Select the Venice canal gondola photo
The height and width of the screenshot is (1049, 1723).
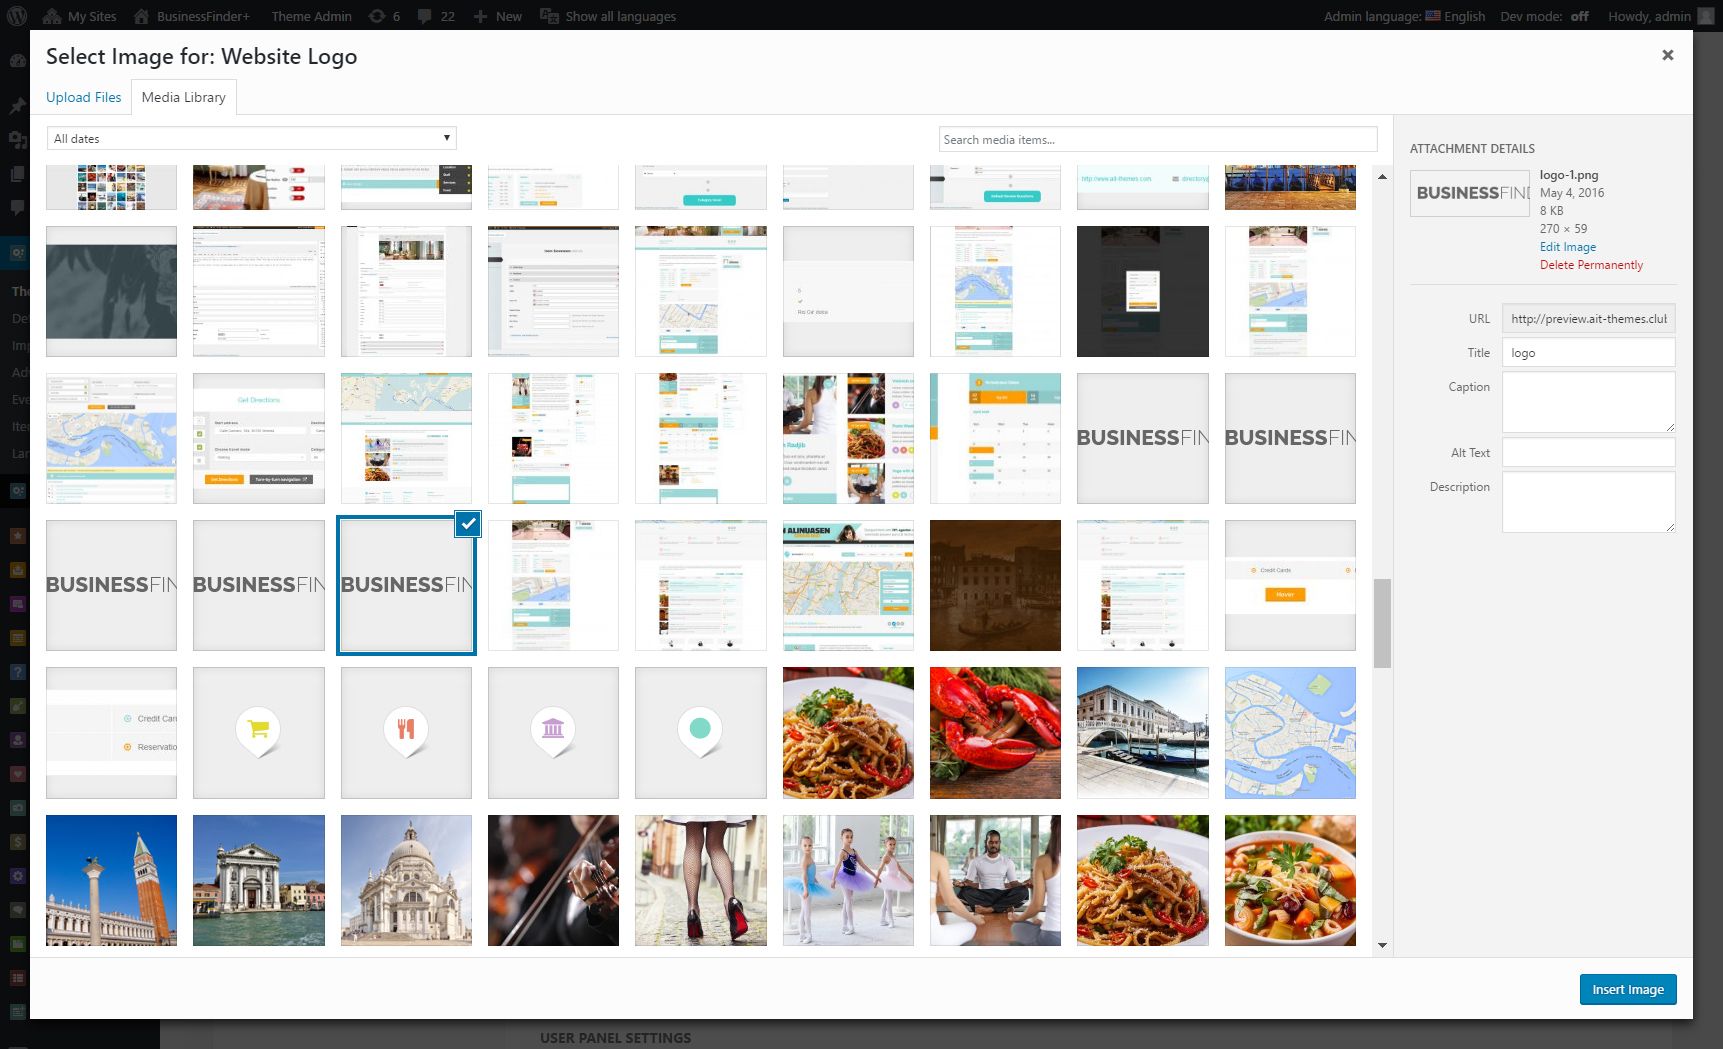pos(1142,733)
